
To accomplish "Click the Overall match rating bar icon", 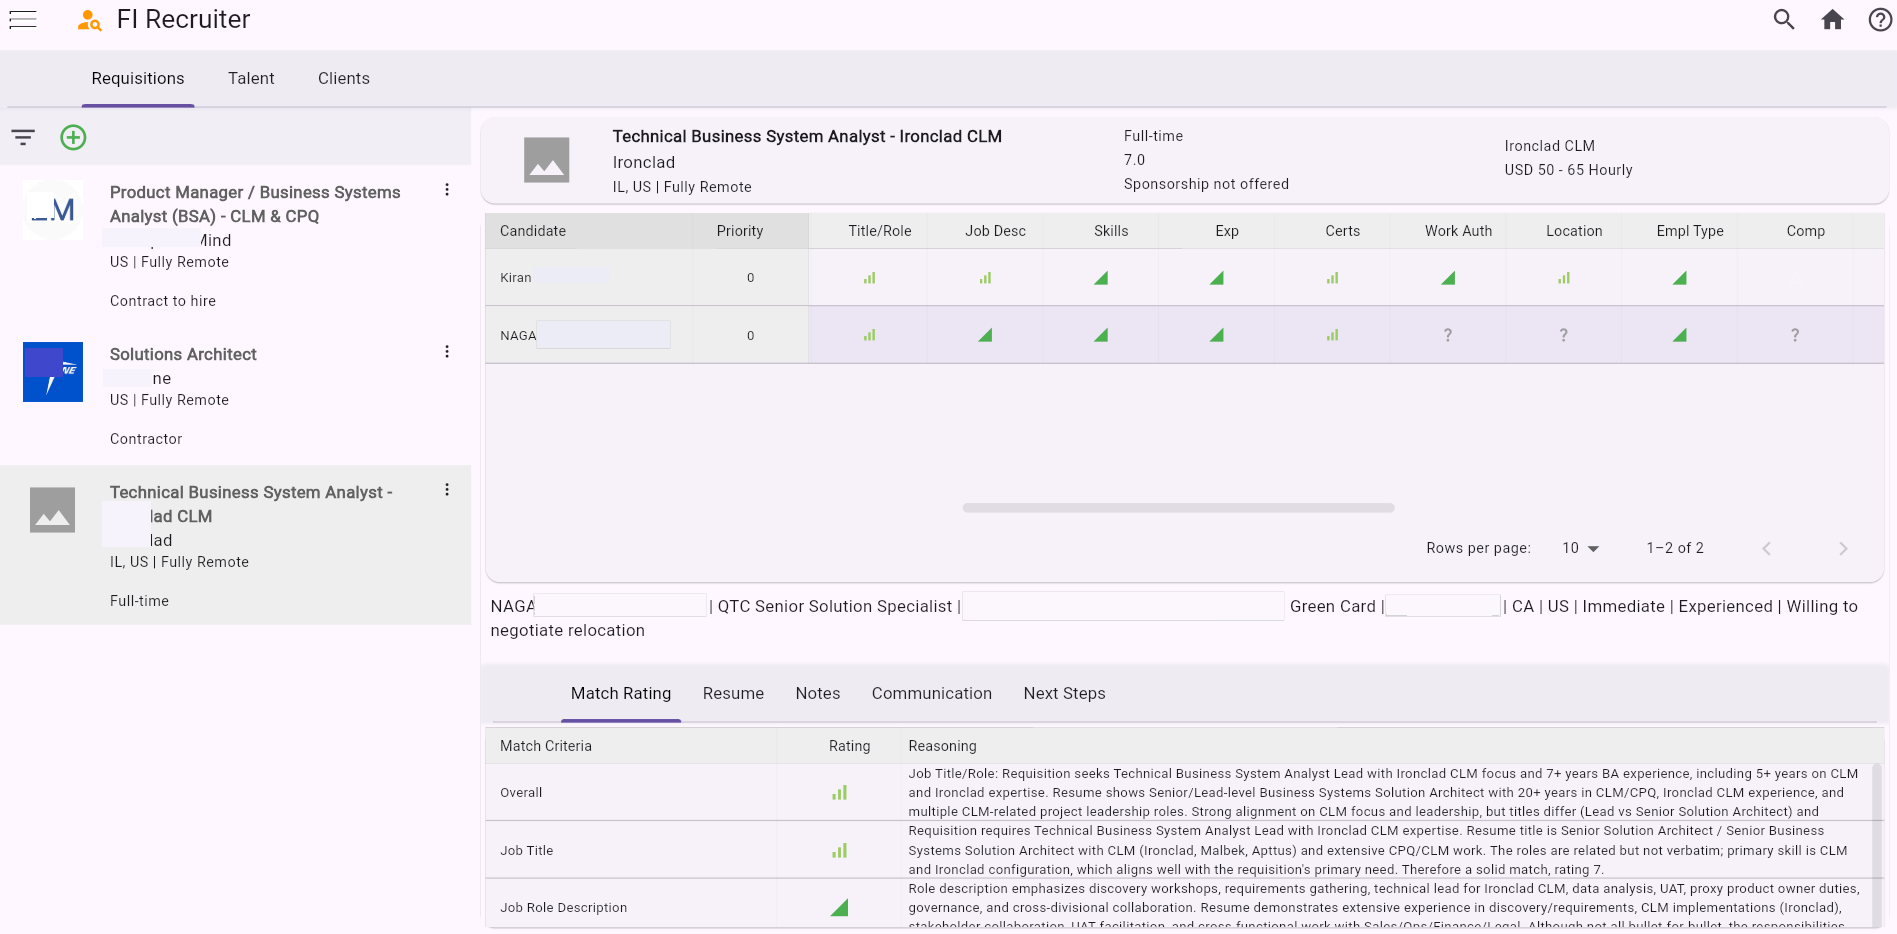I will coord(839,793).
